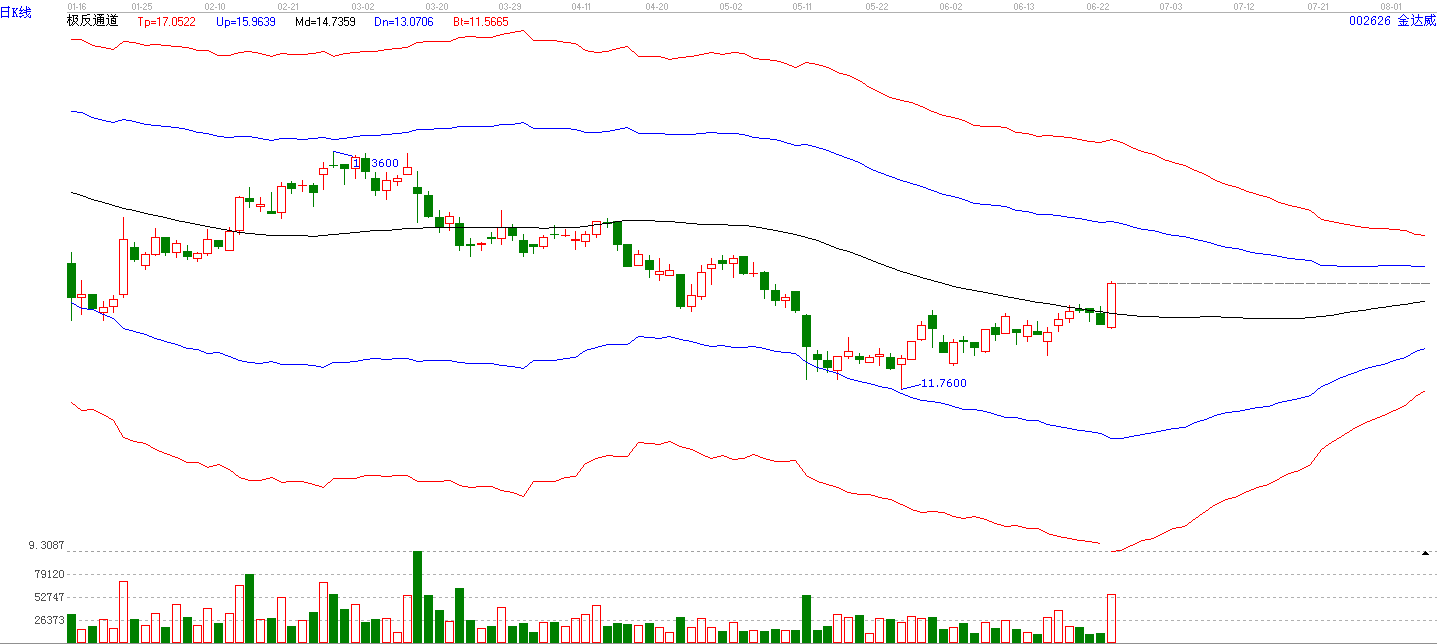Click the 08-01 date label
The image size is (1437, 644).
click(x=1391, y=6)
